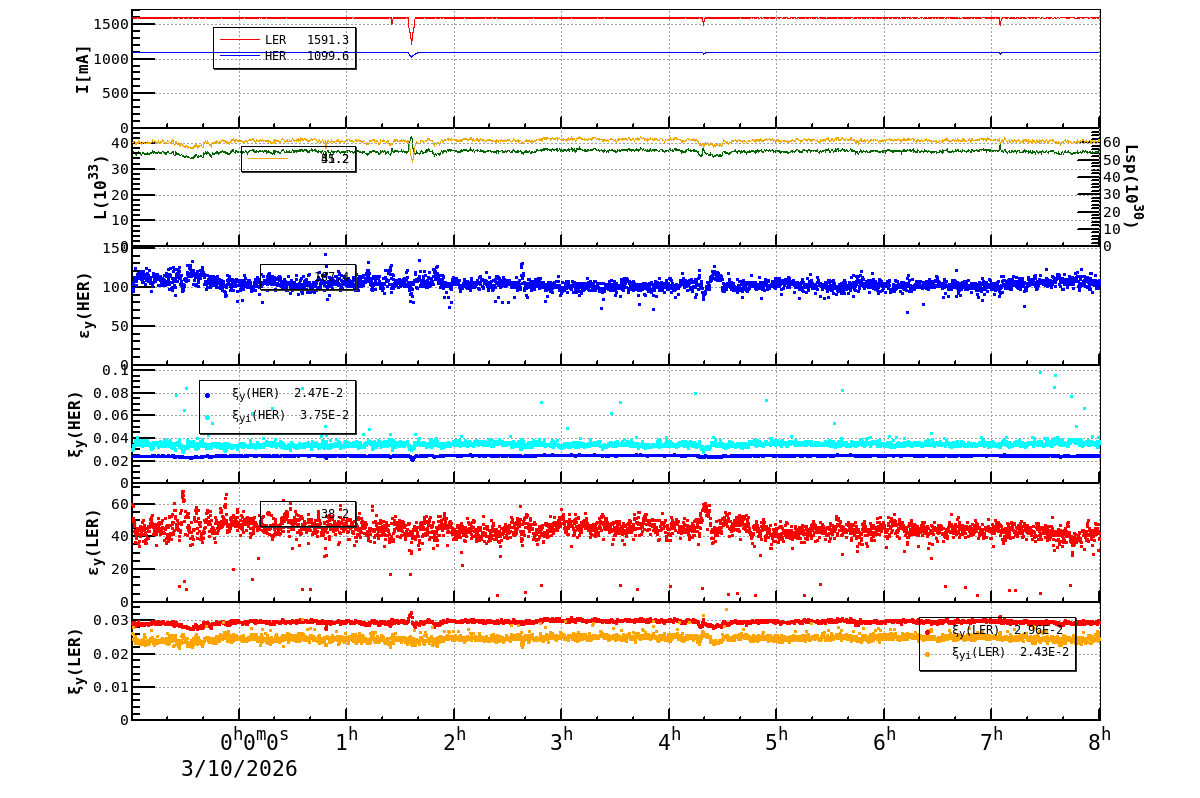This screenshot has height=798, width=1200.
Task: Click legend entry ξy(HER) 2.47E-2
Action: pyautogui.click(x=276, y=394)
